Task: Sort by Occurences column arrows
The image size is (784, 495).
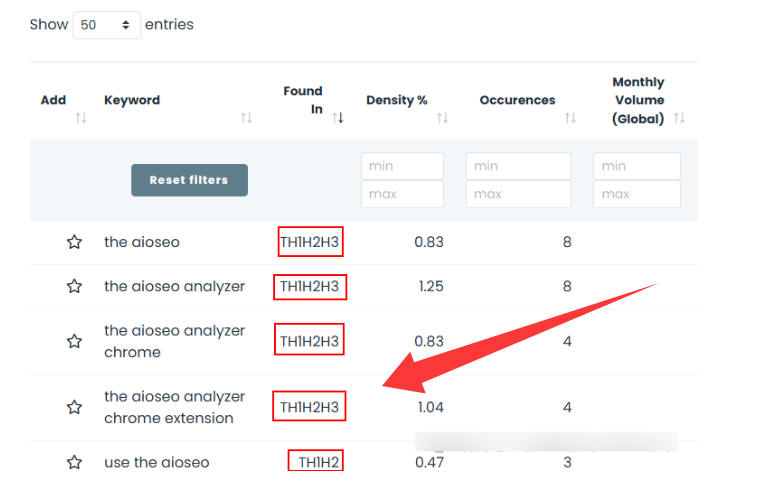Action: 570,118
